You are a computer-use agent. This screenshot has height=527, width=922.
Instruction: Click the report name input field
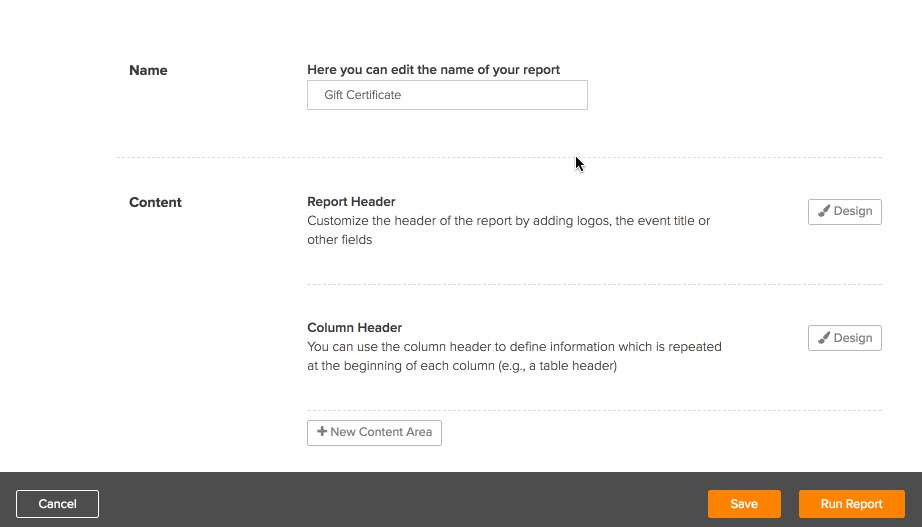point(447,95)
